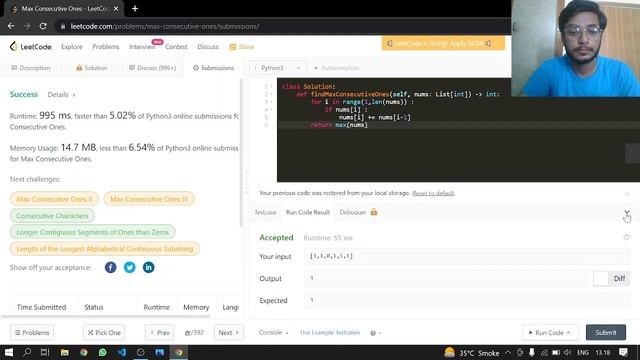Share acceptance on LinkedIn
This screenshot has width=640, height=360.
click(149, 267)
